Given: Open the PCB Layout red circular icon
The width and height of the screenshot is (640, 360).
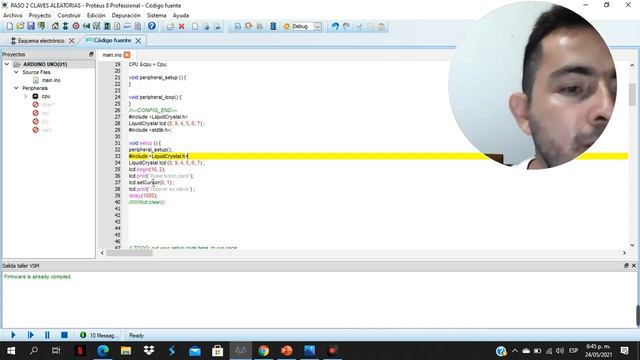Looking at the screenshot, I should 76,27.
